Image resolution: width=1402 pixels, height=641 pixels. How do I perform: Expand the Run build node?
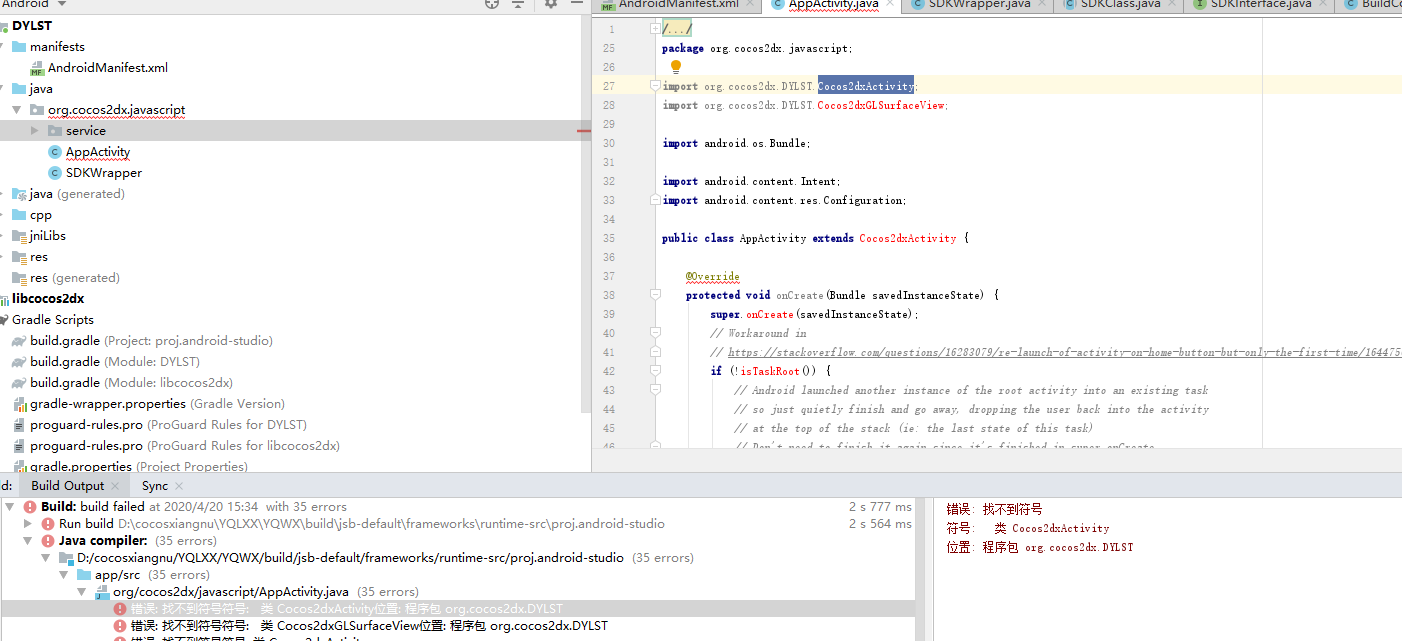coord(28,524)
